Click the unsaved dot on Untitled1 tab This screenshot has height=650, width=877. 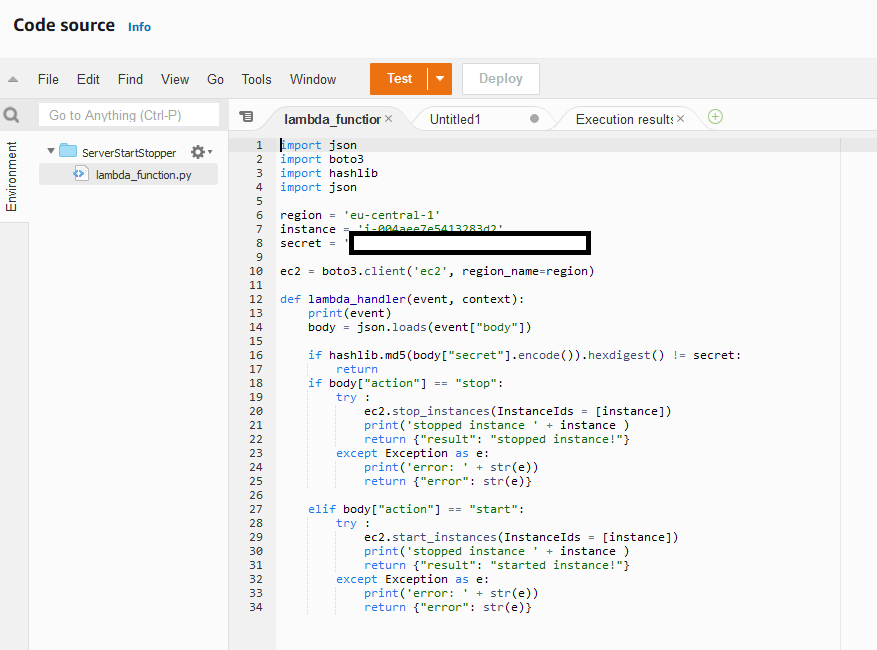[534, 119]
